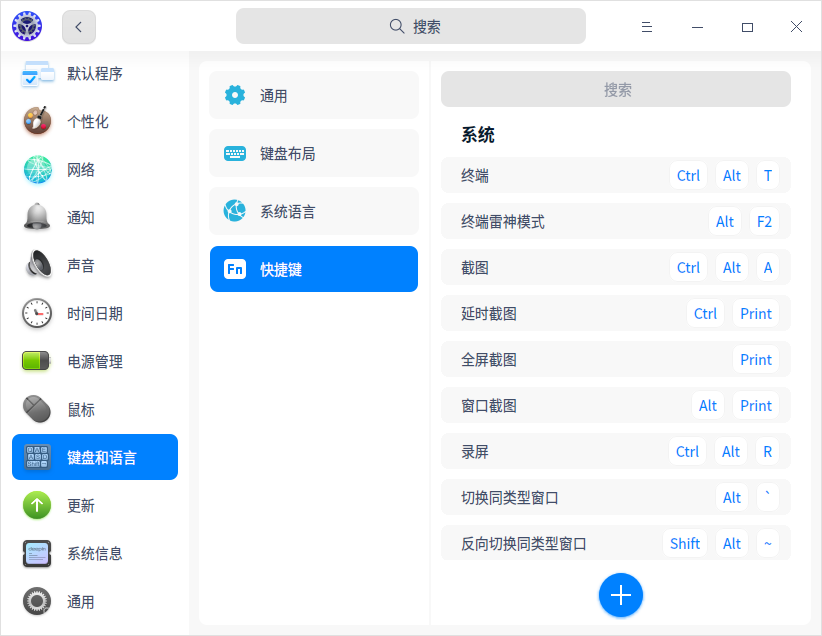Open 鼠标 mouse icon
Image resolution: width=822 pixels, height=636 pixels.
point(37,409)
